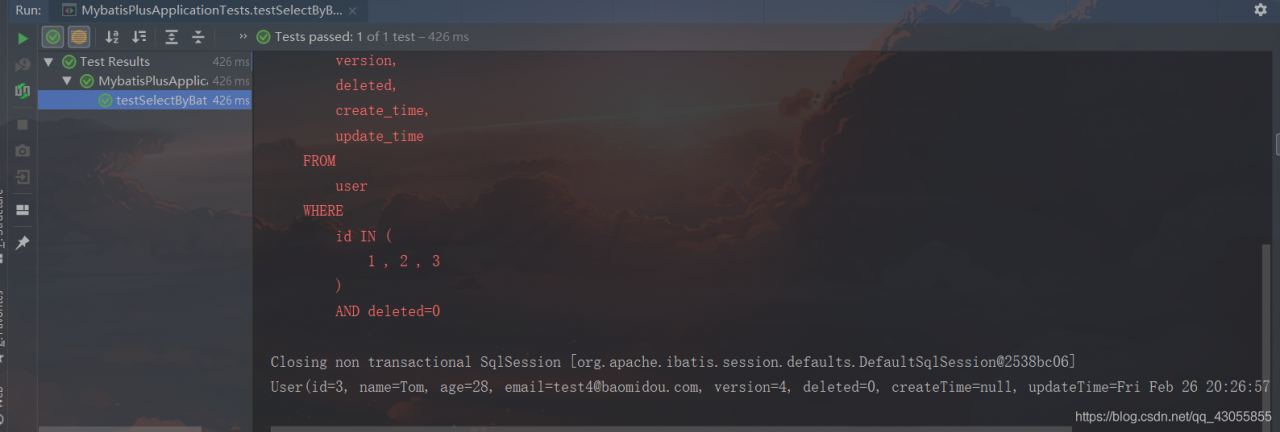Toggle the show passed tests filter

coord(53,37)
